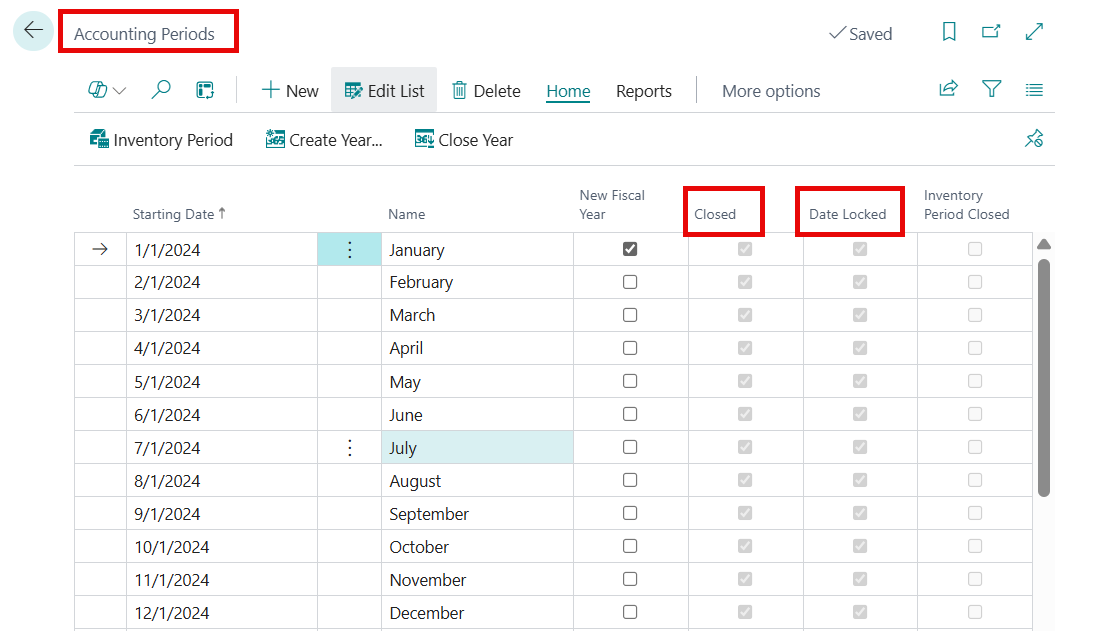The height and width of the screenshot is (631, 1113).
Task: Click the back arrow button
Action: 33,32
